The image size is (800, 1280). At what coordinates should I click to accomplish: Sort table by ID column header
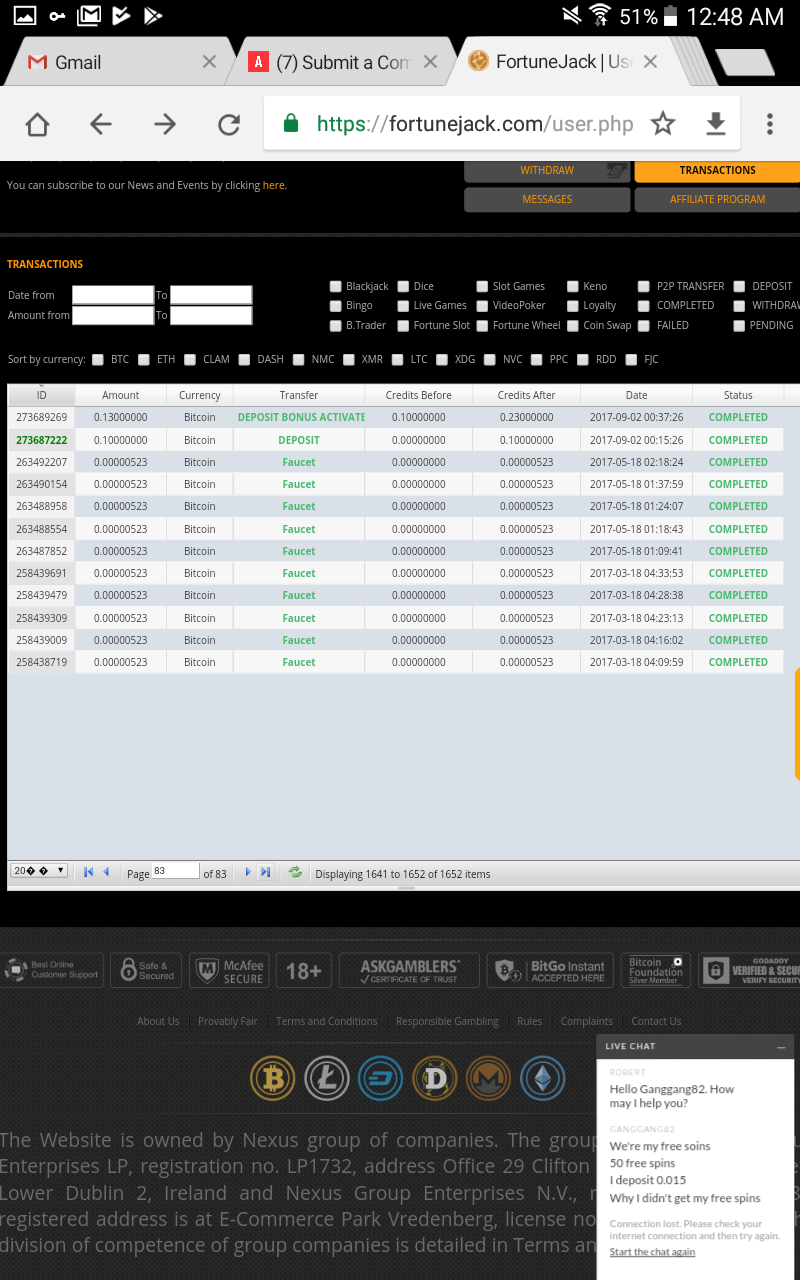(x=41, y=395)
